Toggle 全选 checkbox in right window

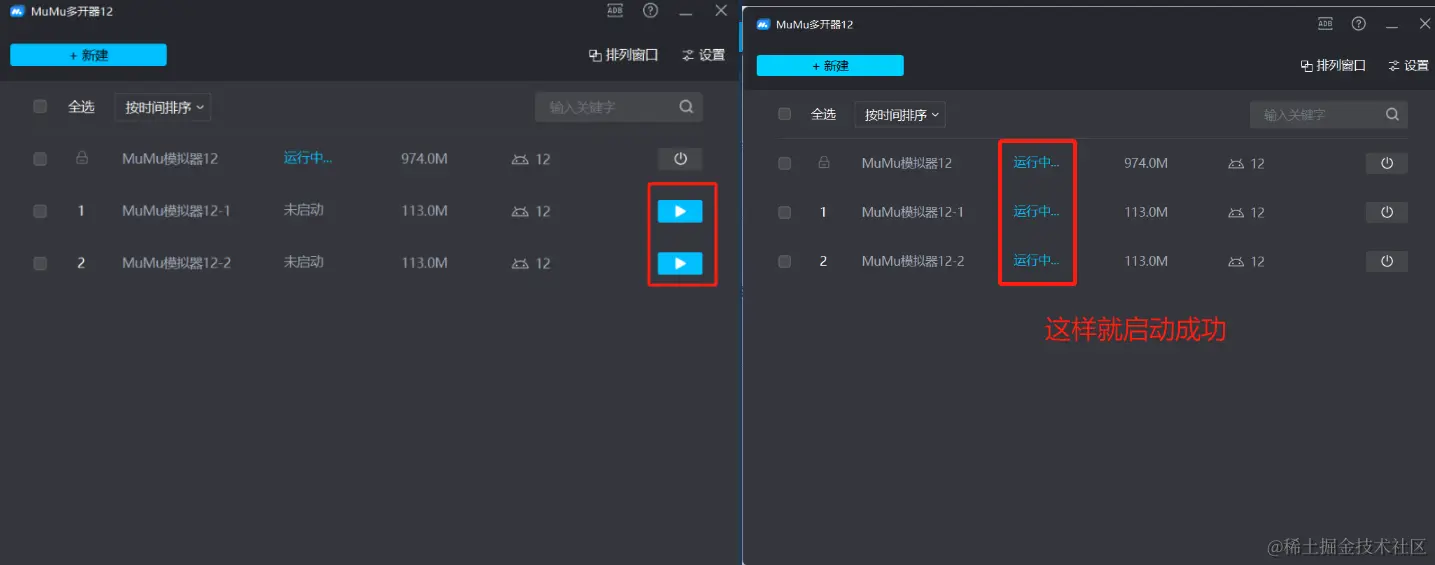coord(784,114)
